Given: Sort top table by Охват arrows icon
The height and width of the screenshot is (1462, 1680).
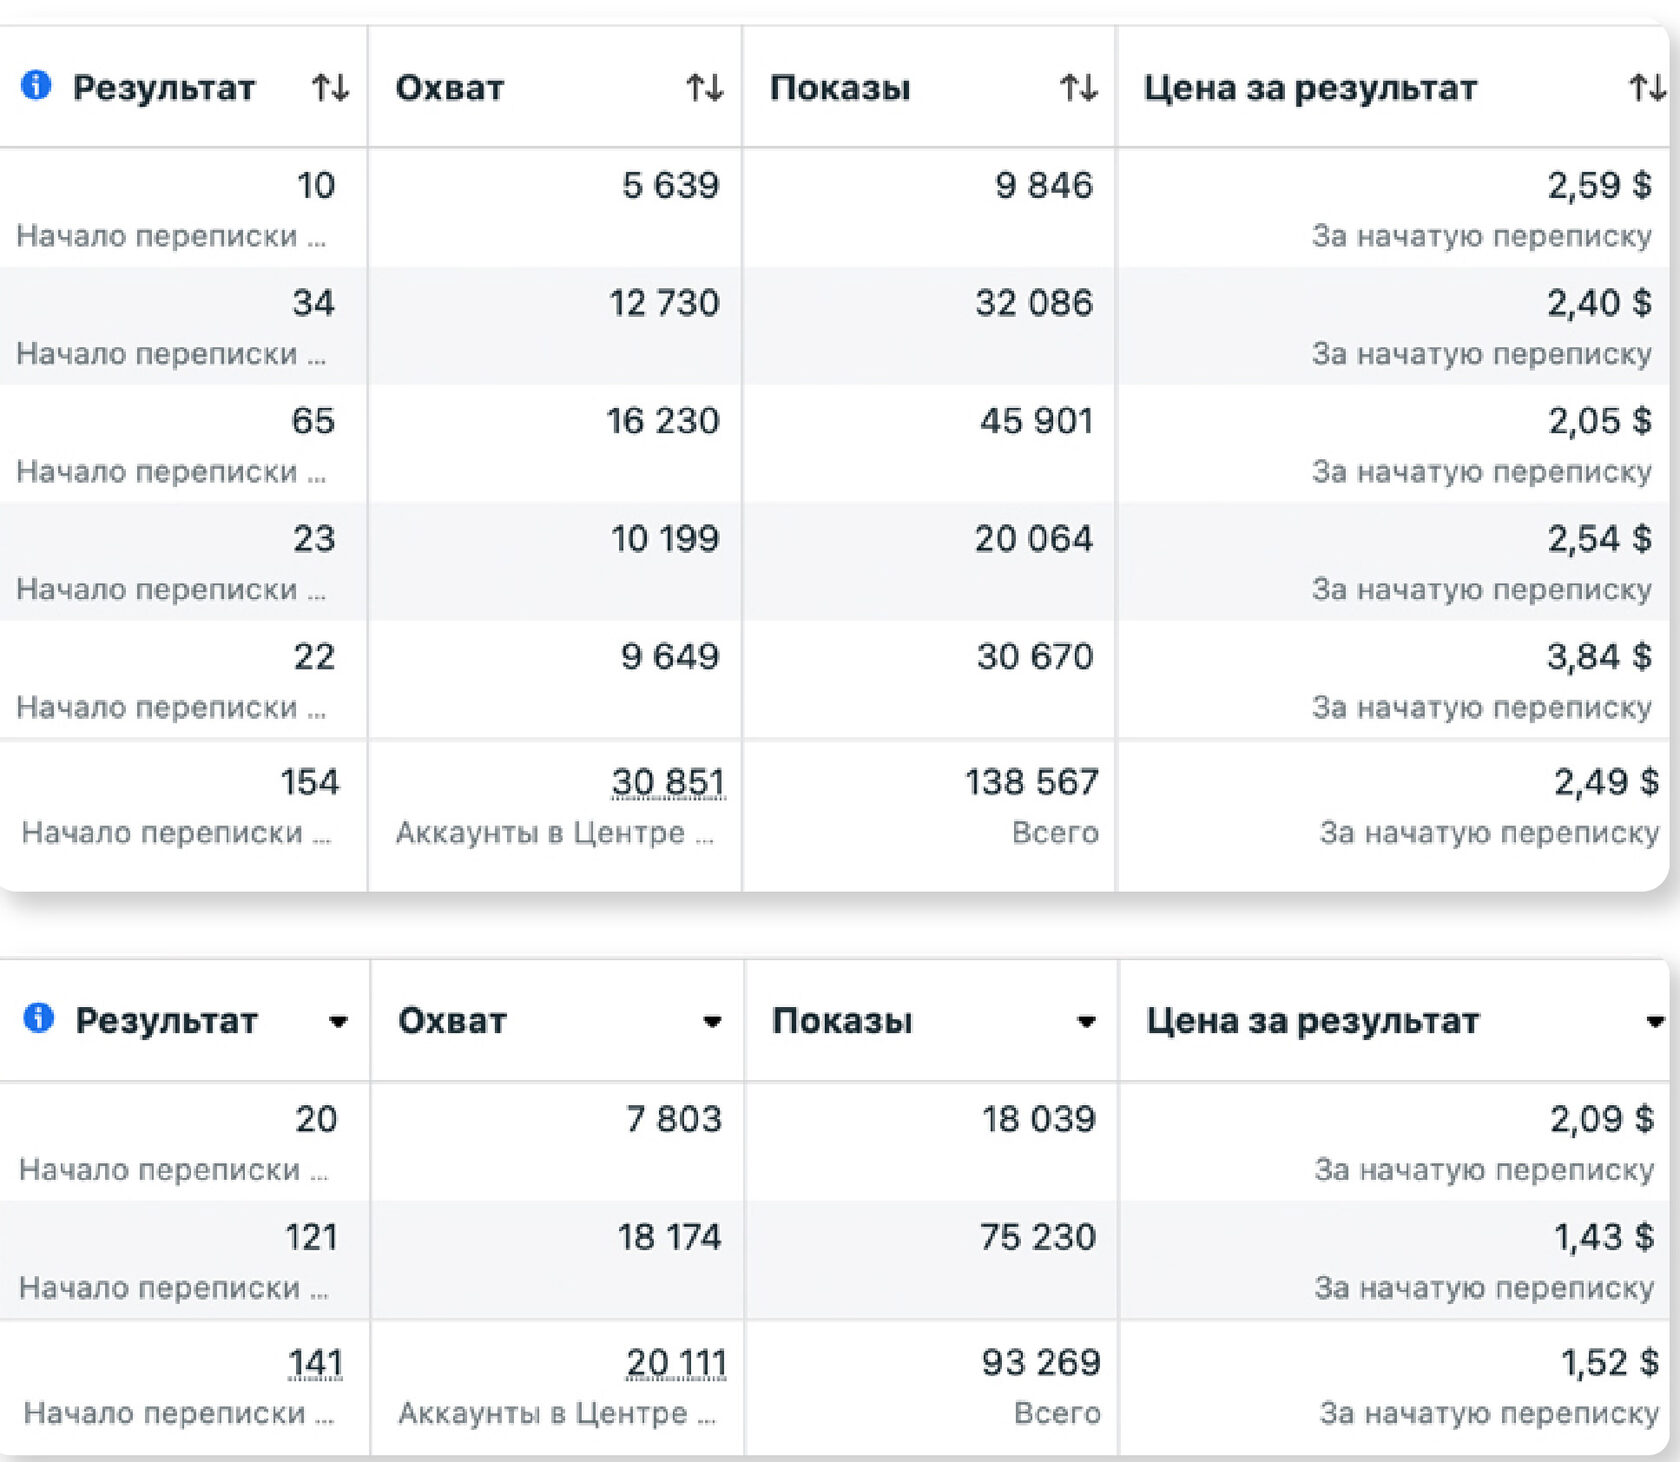Looking at the screenshot, I should tap(705, 88).
